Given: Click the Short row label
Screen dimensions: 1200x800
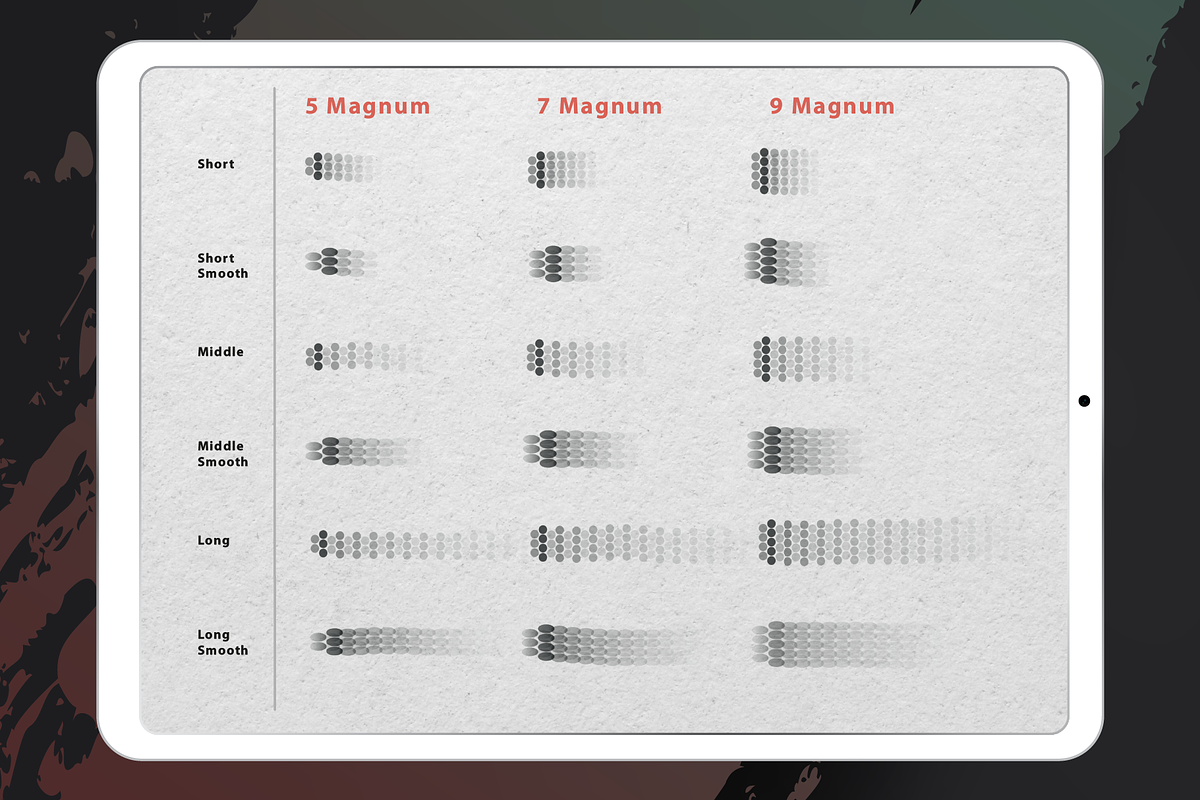Looking at the screenshot, I should point(216,164).
